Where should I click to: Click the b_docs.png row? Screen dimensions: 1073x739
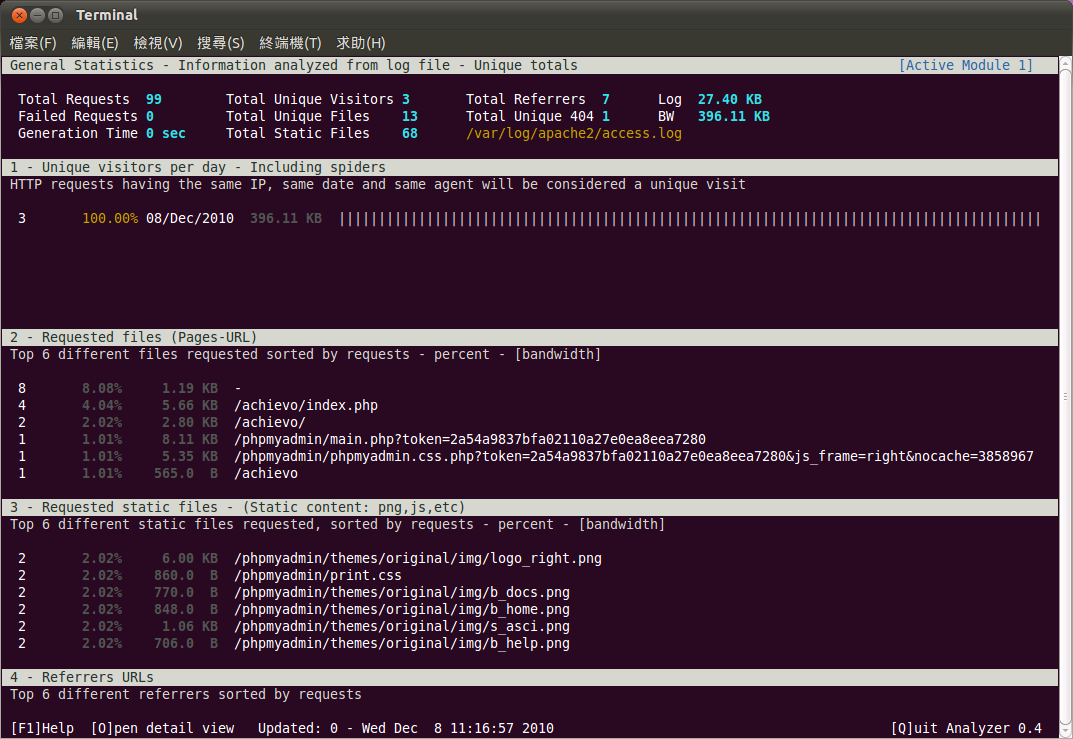click(x=530, y=593)
